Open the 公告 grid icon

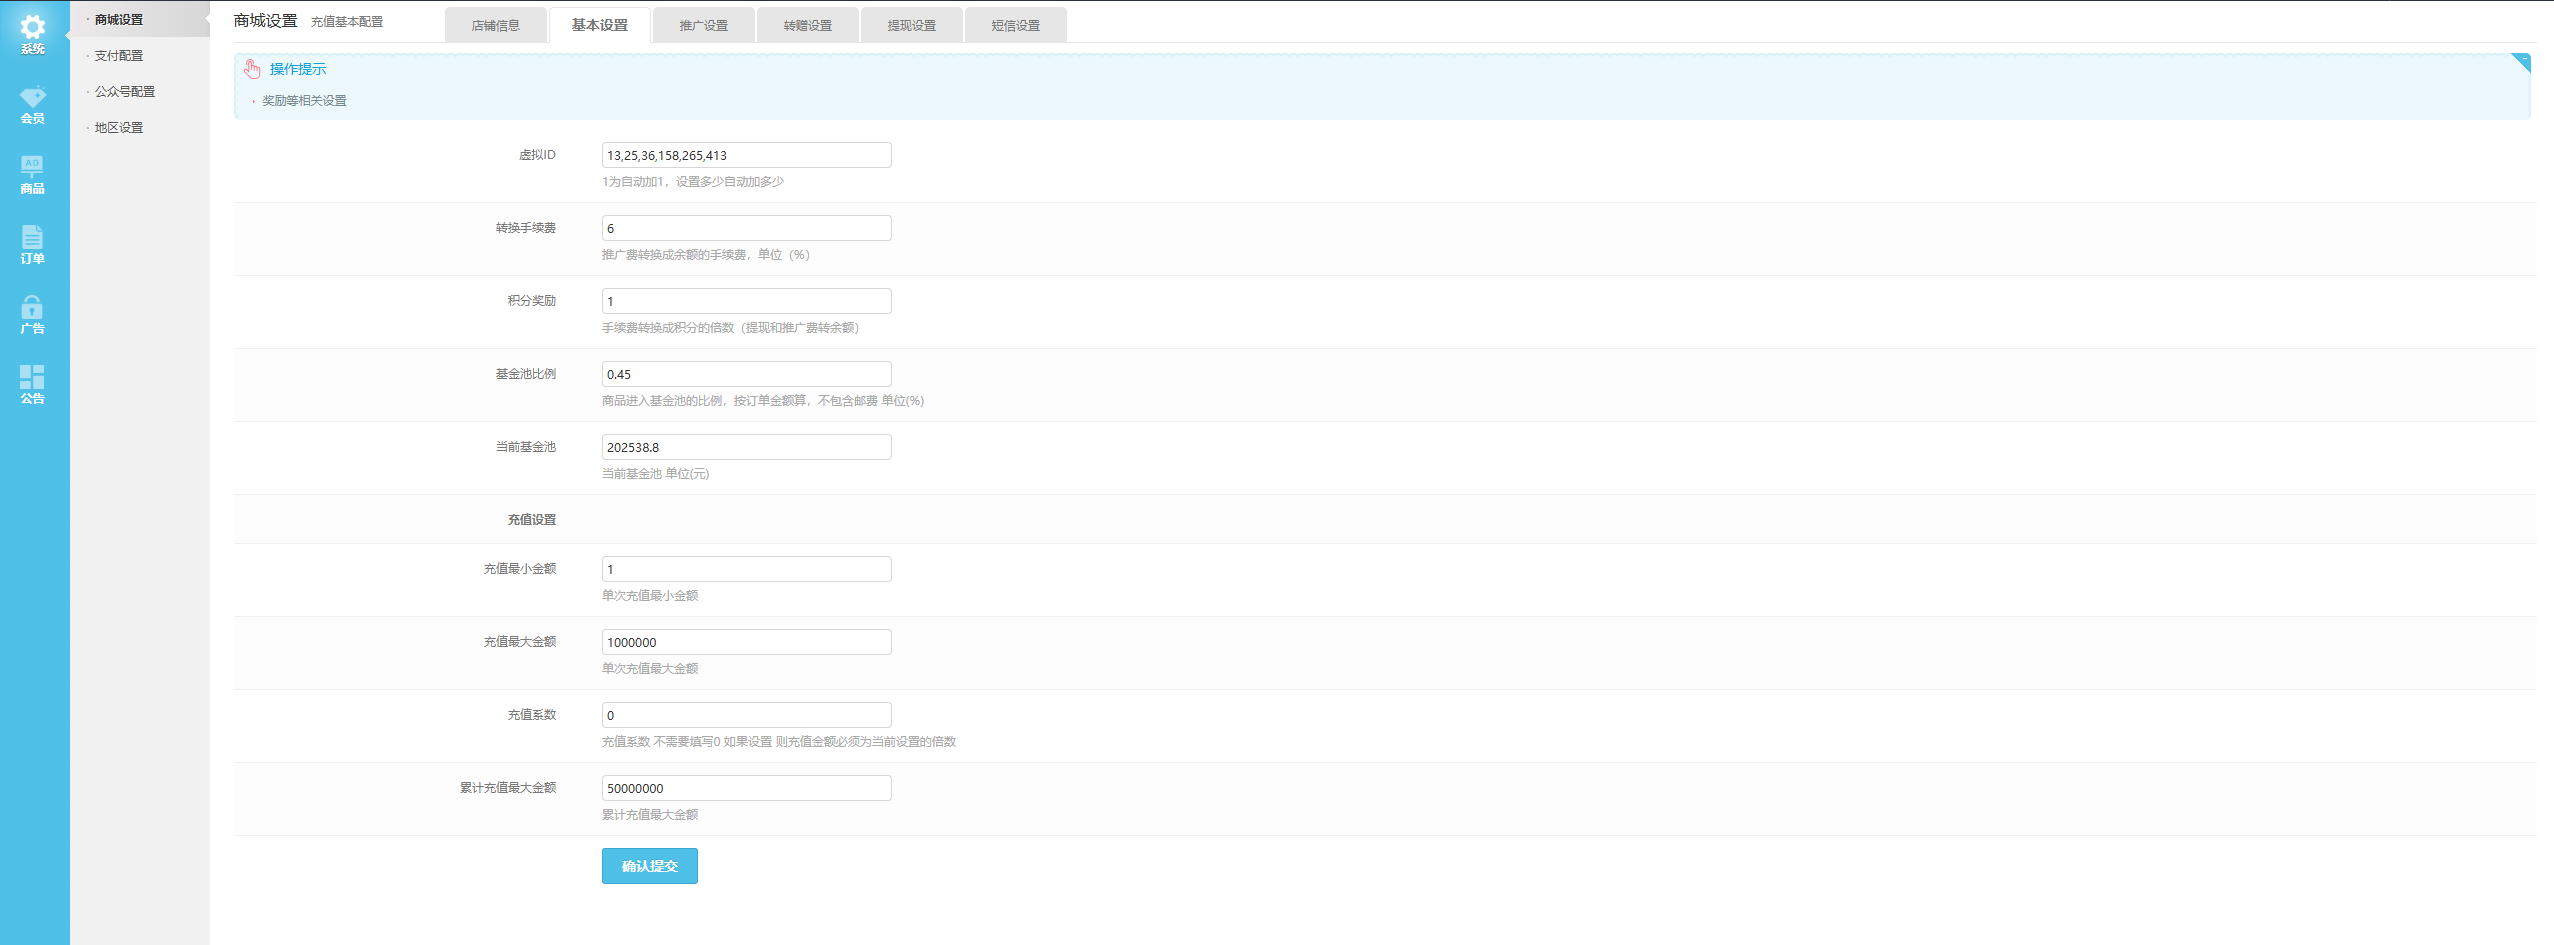coord(32,378)
